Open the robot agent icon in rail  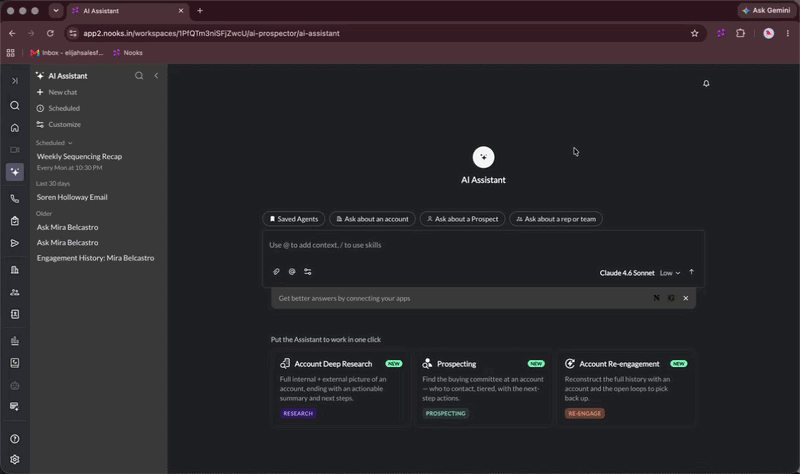(15, 386)
